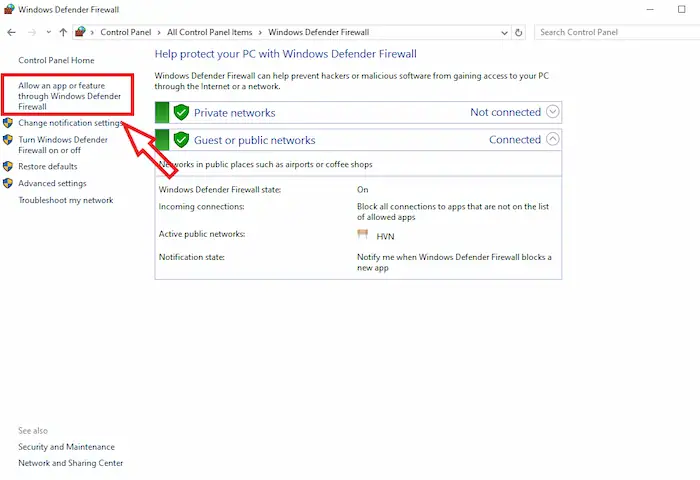The width and height of the screenshot is (700, 480).
Task: Select All Control Panel Items breadcrumb
Action: (x=209, y=32)
